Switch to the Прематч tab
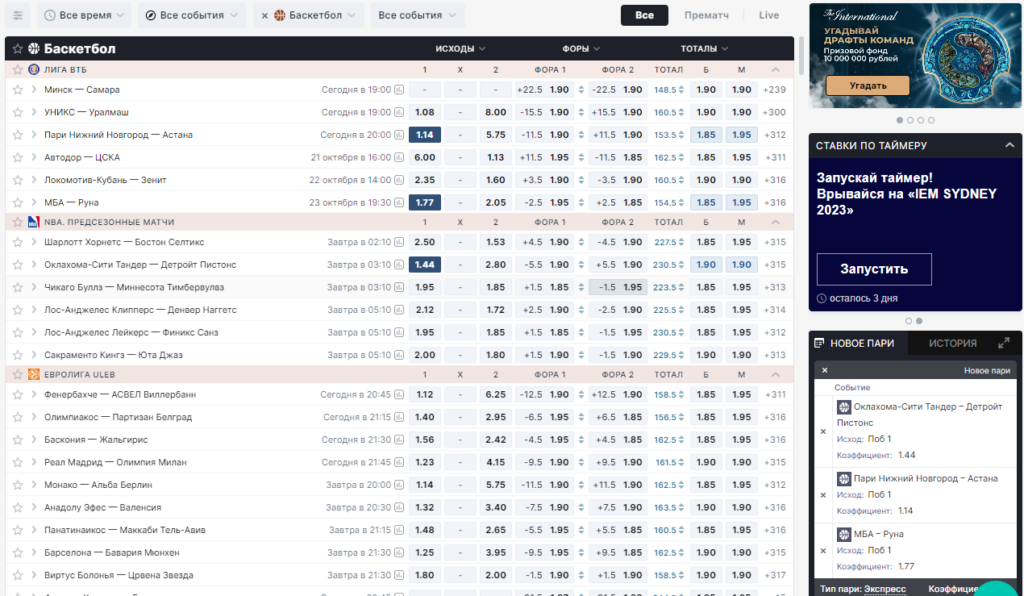This screenshot has width=1024, height=596. point(706,15)
